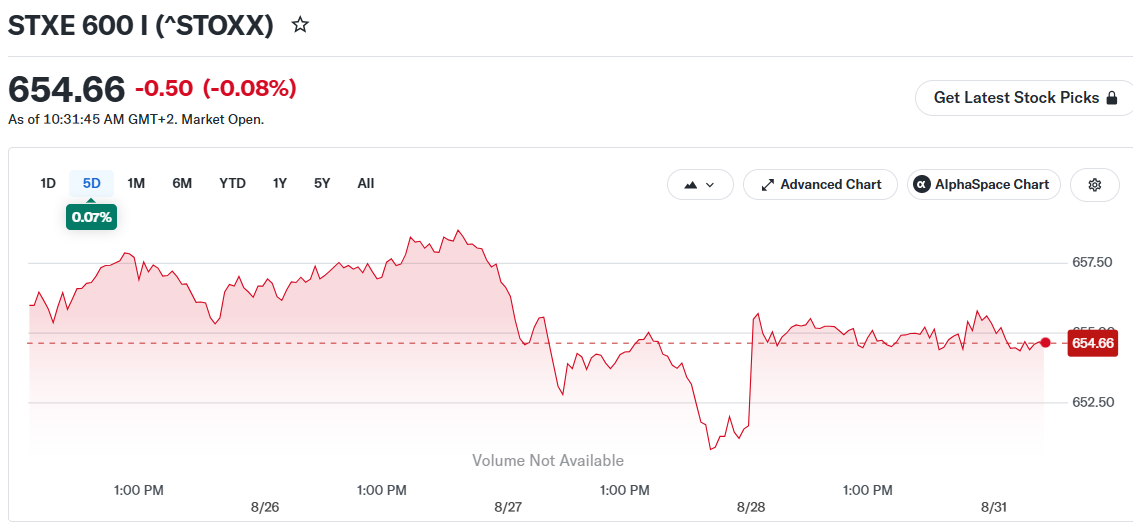This screenshot has height=522, width=1133.
Task: Open the Advanced Chart
Action: coord(820,184)
